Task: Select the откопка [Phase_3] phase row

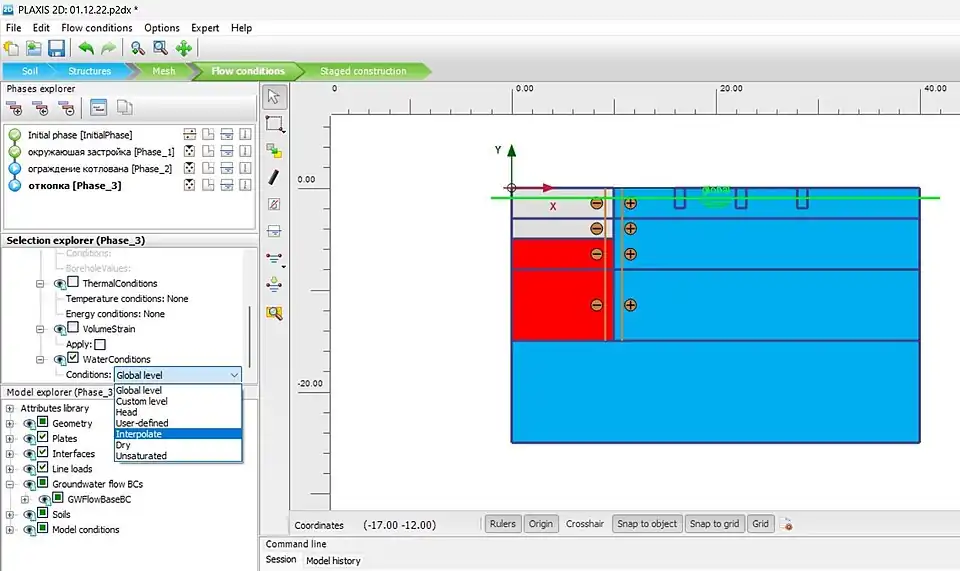Action: coord(75,185)
